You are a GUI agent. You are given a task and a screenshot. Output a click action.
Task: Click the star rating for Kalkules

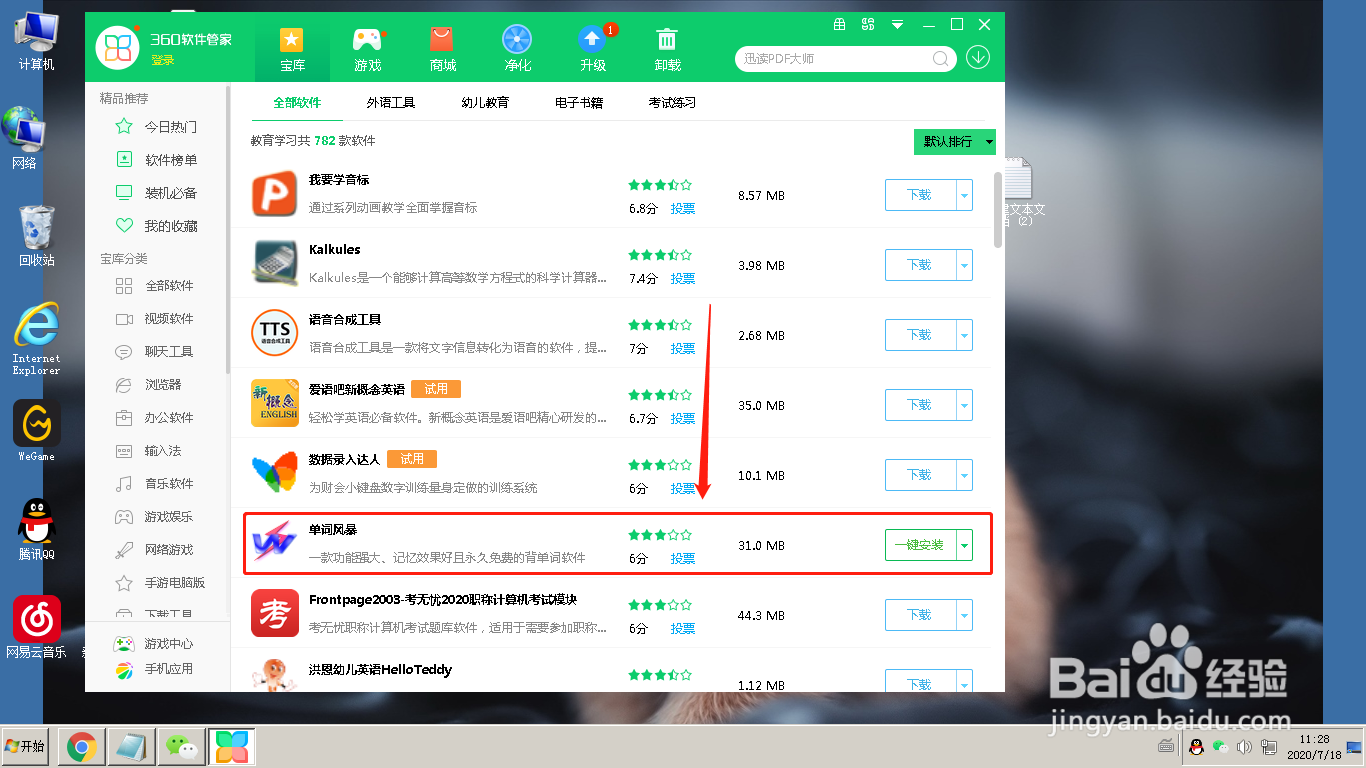pos(660,255)
